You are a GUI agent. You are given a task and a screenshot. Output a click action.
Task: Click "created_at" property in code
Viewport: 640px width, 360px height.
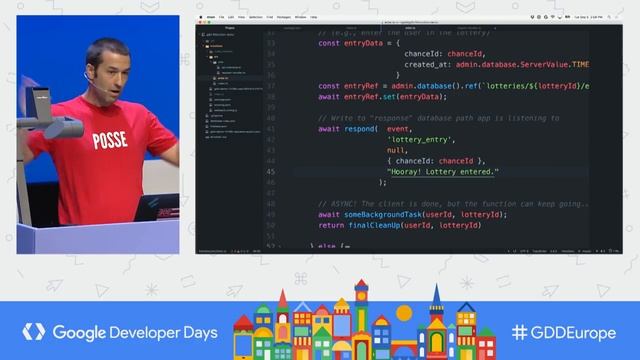[426, 64]
